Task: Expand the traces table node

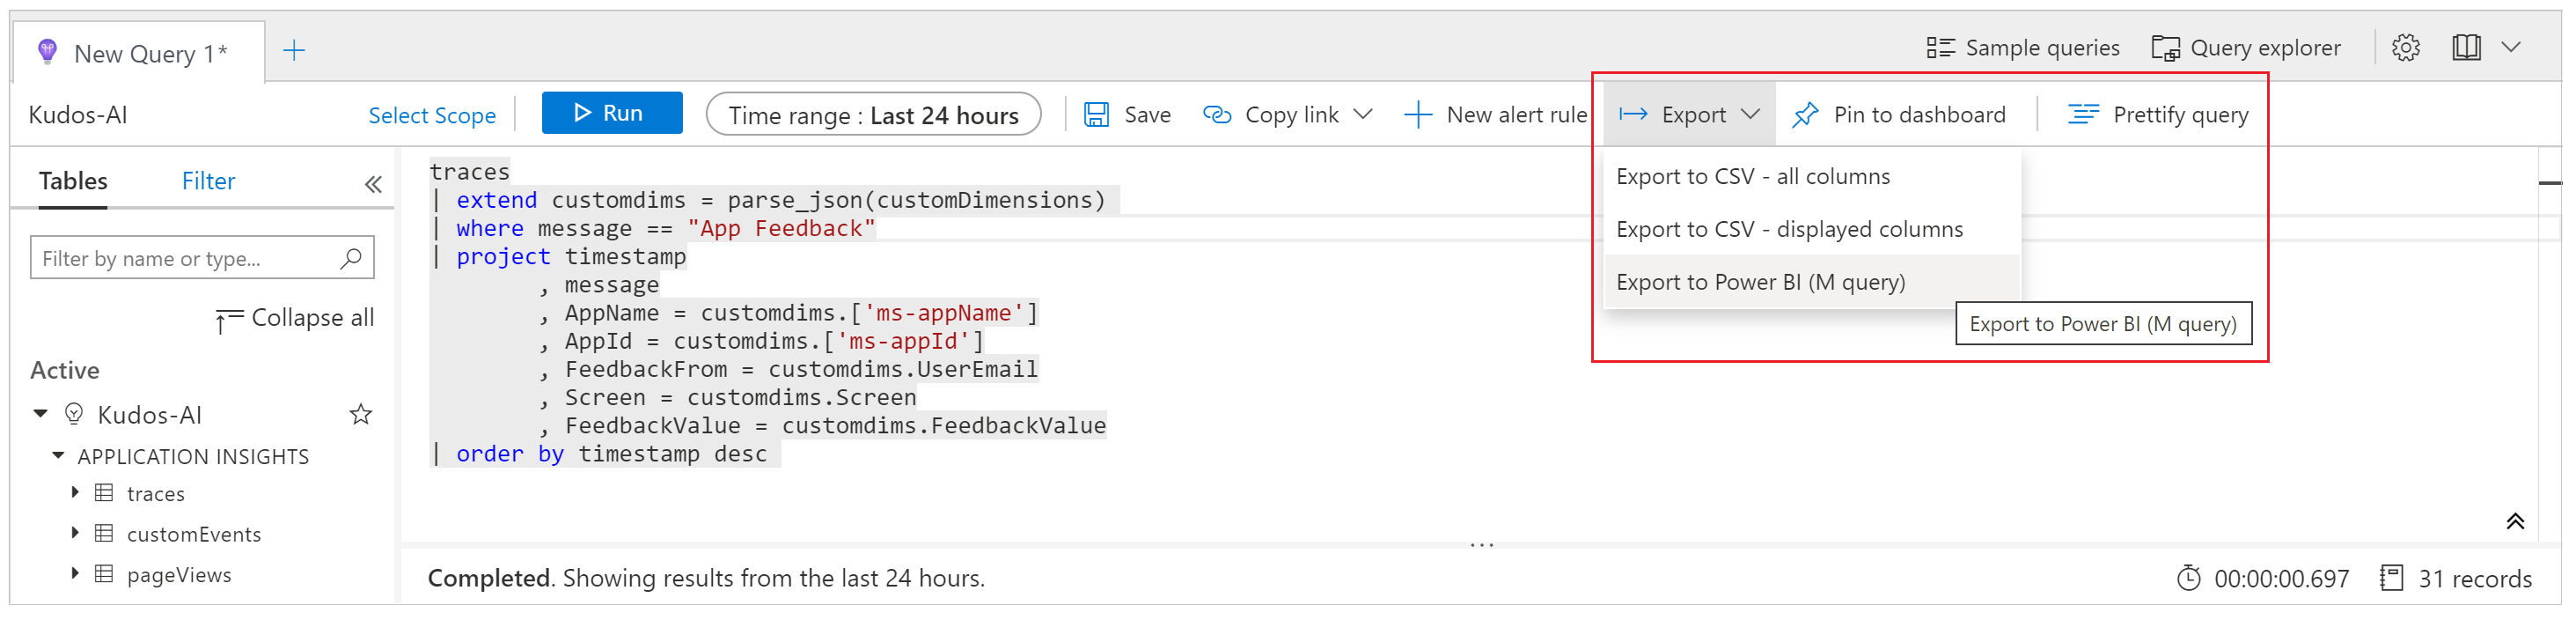Action: [x=75, y=493]
